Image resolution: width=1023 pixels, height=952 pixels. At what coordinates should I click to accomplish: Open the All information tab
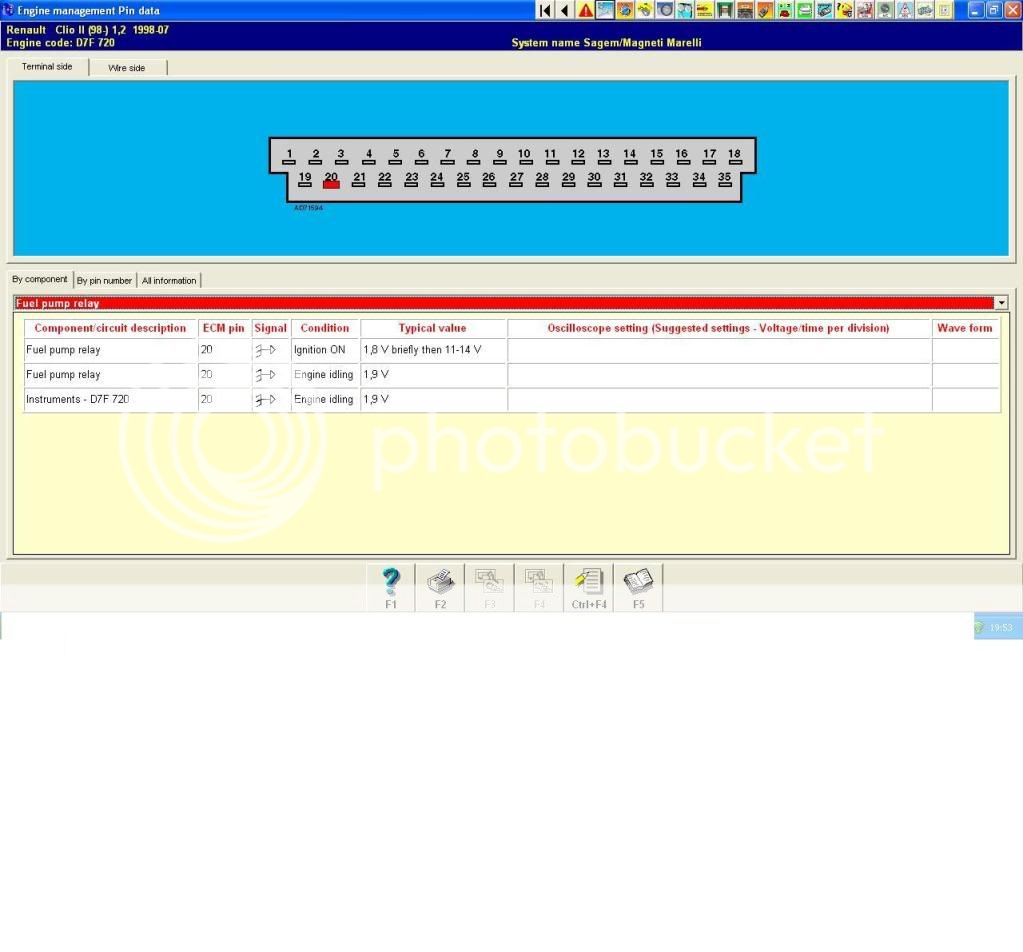click(x=169, y=281)
